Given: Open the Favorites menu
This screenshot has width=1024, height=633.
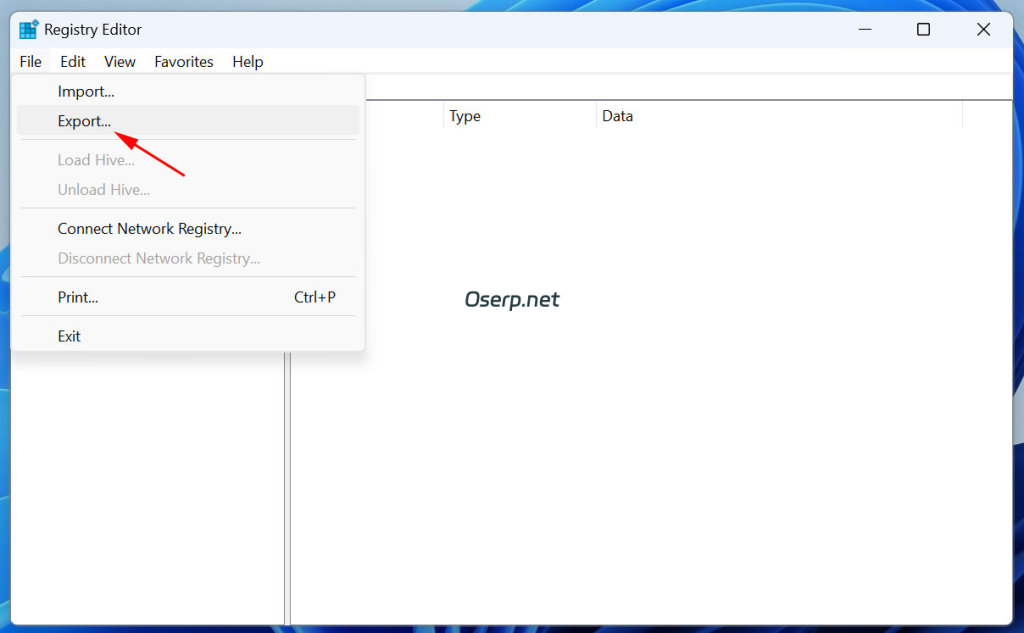Looking at the screenshot, I should pos(184,61).
